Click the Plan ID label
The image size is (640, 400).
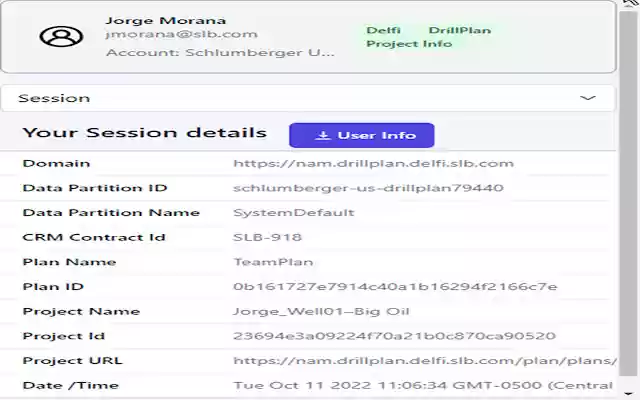pos(53,287)
